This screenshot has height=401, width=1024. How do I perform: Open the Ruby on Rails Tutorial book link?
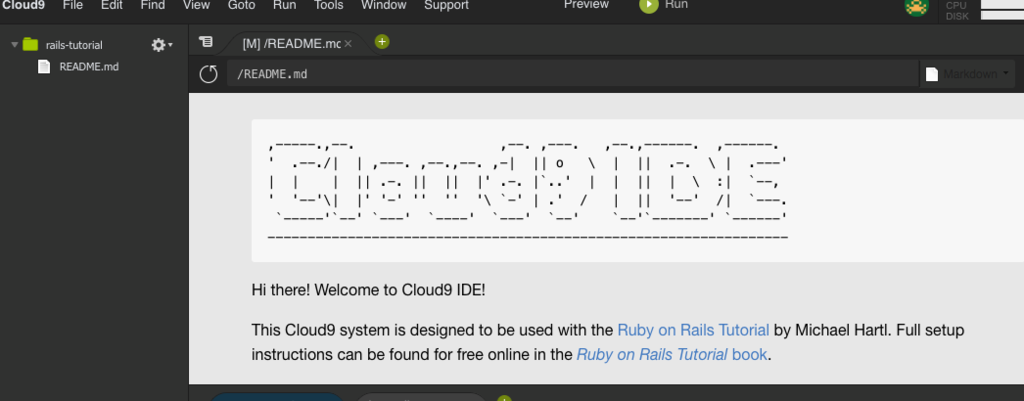click(672, 355)
